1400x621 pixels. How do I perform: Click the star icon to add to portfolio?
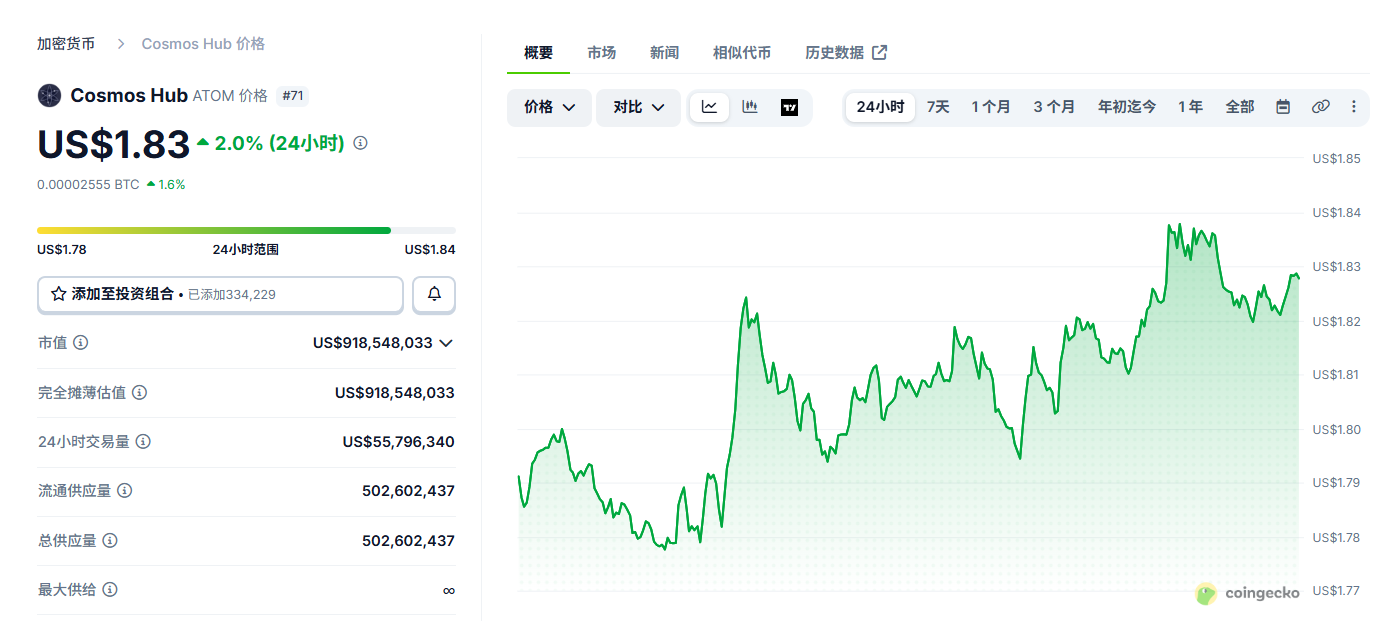(x=58, y=295)
